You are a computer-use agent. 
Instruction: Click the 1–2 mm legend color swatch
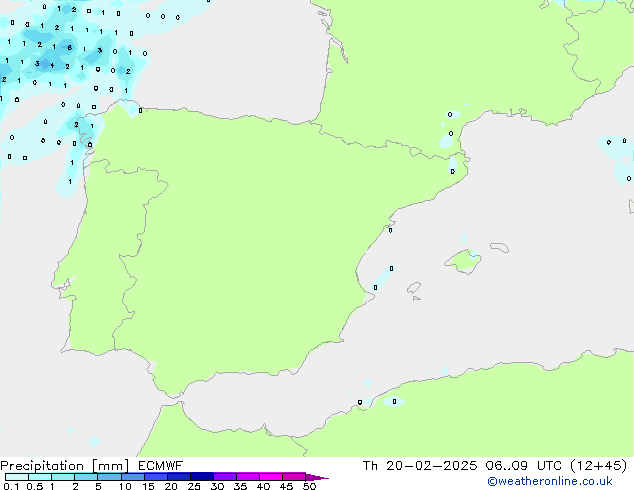(x=63, y=477)
